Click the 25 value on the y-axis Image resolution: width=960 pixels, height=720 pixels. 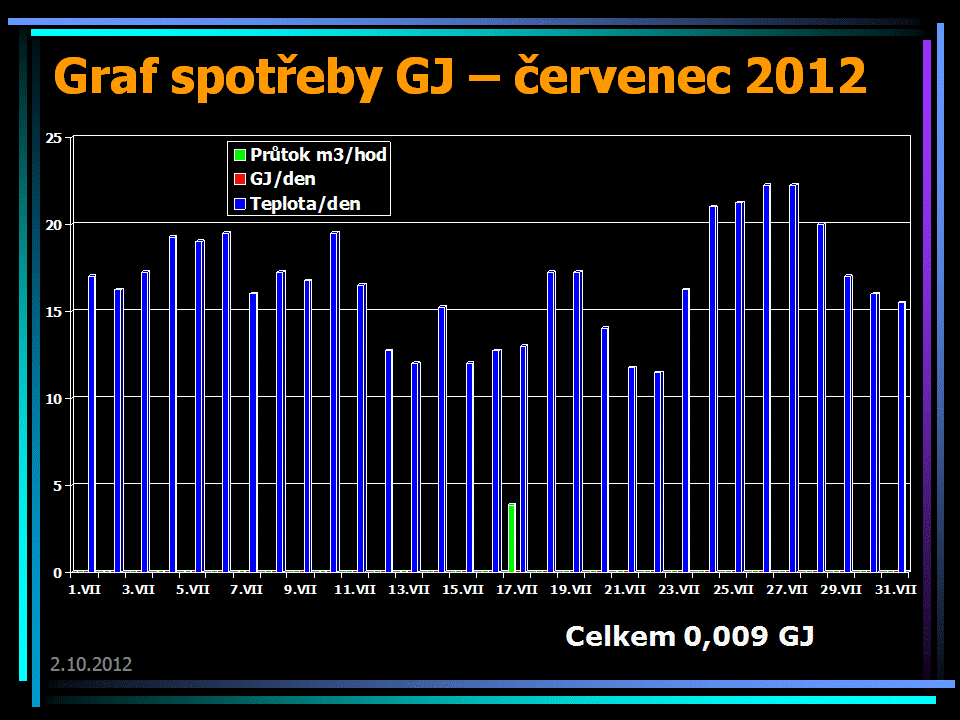point(55,137)
